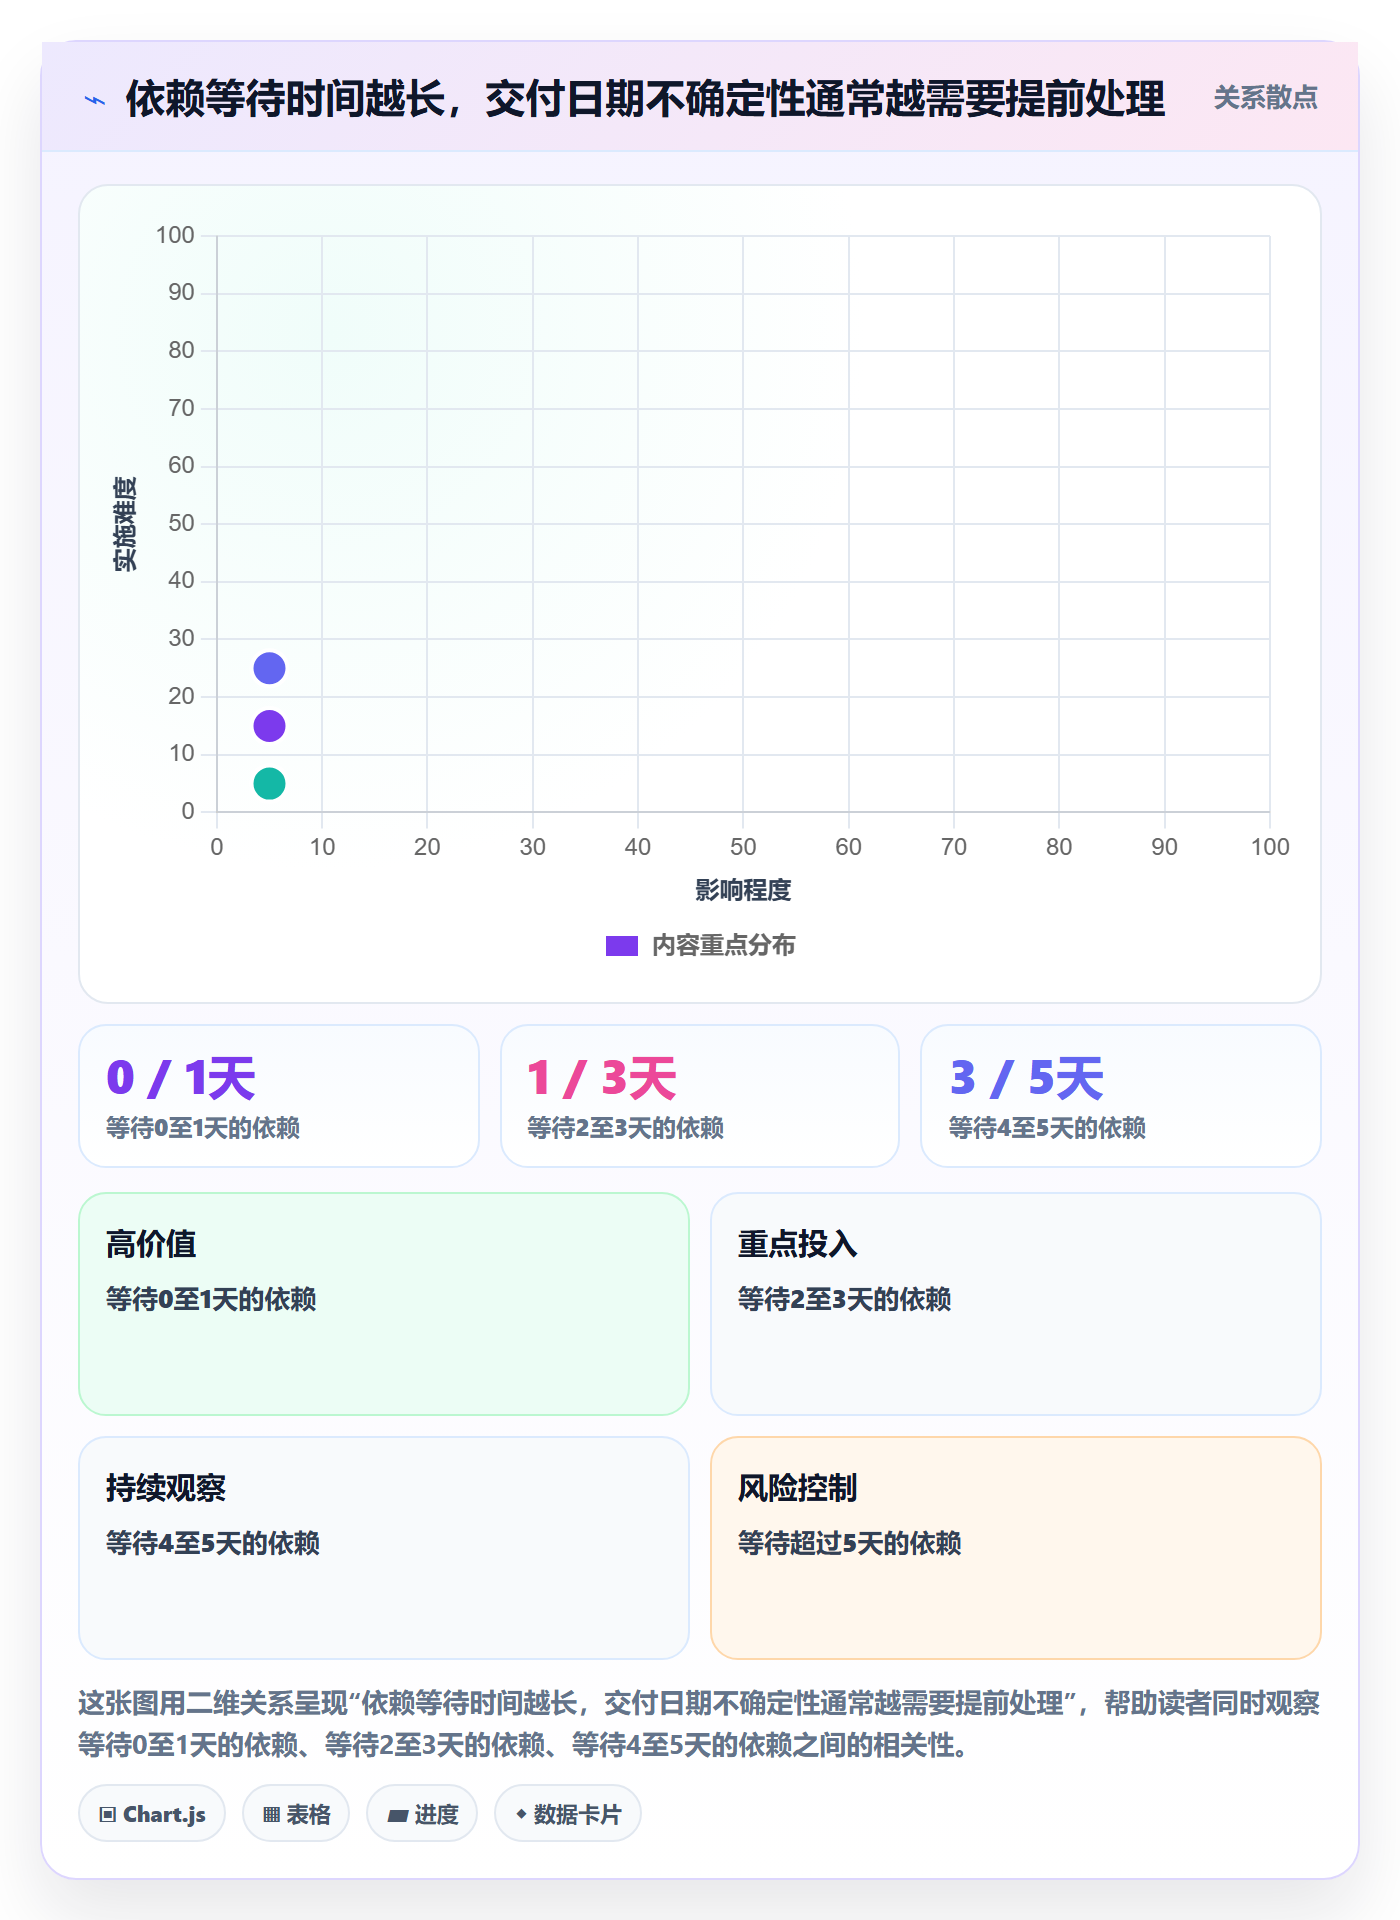Open the 1 / 3天 stat card

[x=700, y=1096]
